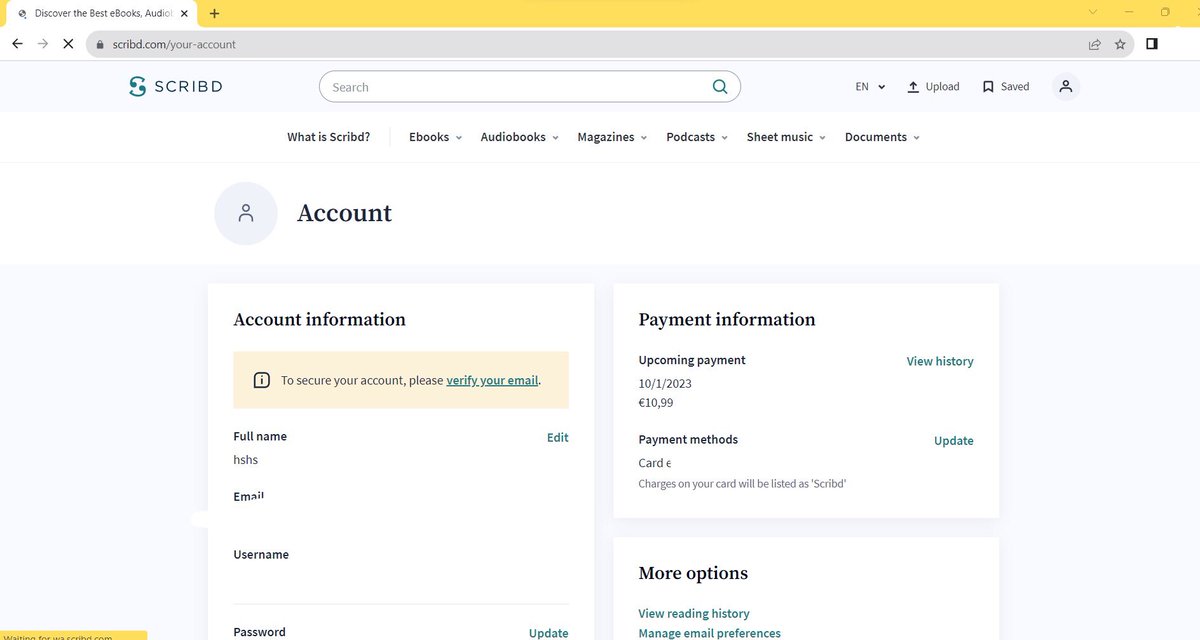Select the Scribd browser tab
This screenshot has height=640, width=1200.
click(104, 13)
